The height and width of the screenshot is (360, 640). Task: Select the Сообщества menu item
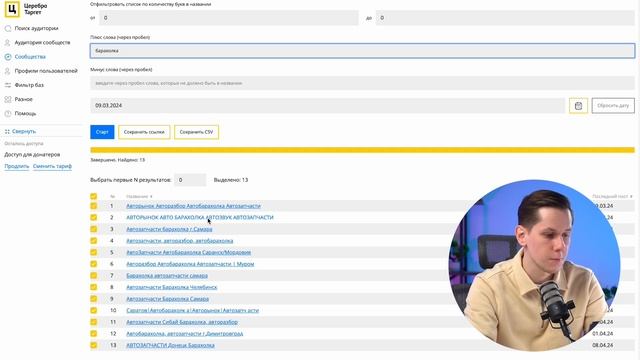click(x=30, y=57)
